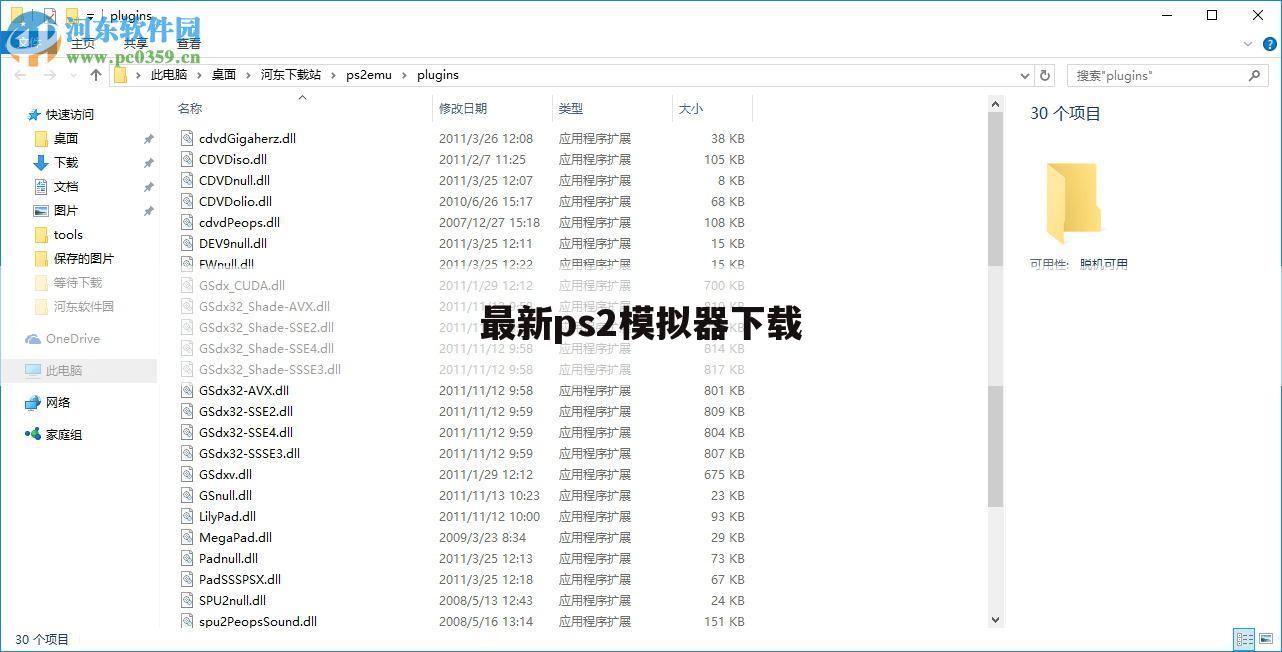This screenshot has width=1282, height=652.
Task: Go forward with the Forward arrow
Action: point(52,75)
